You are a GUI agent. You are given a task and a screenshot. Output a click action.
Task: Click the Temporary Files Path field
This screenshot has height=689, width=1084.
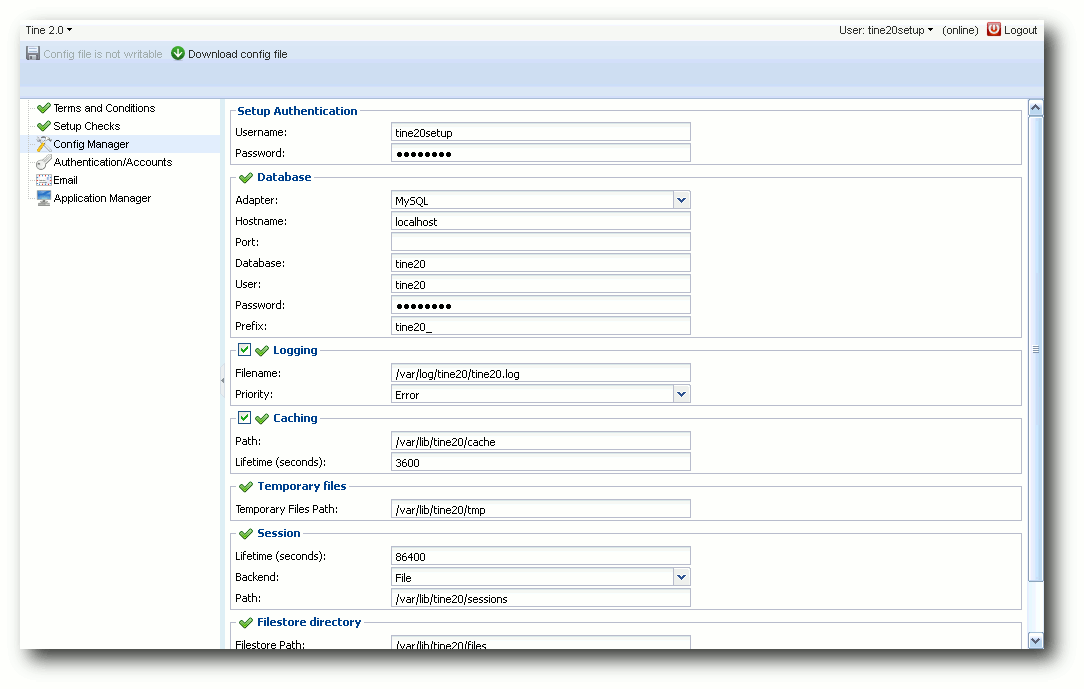coord(541,509)
